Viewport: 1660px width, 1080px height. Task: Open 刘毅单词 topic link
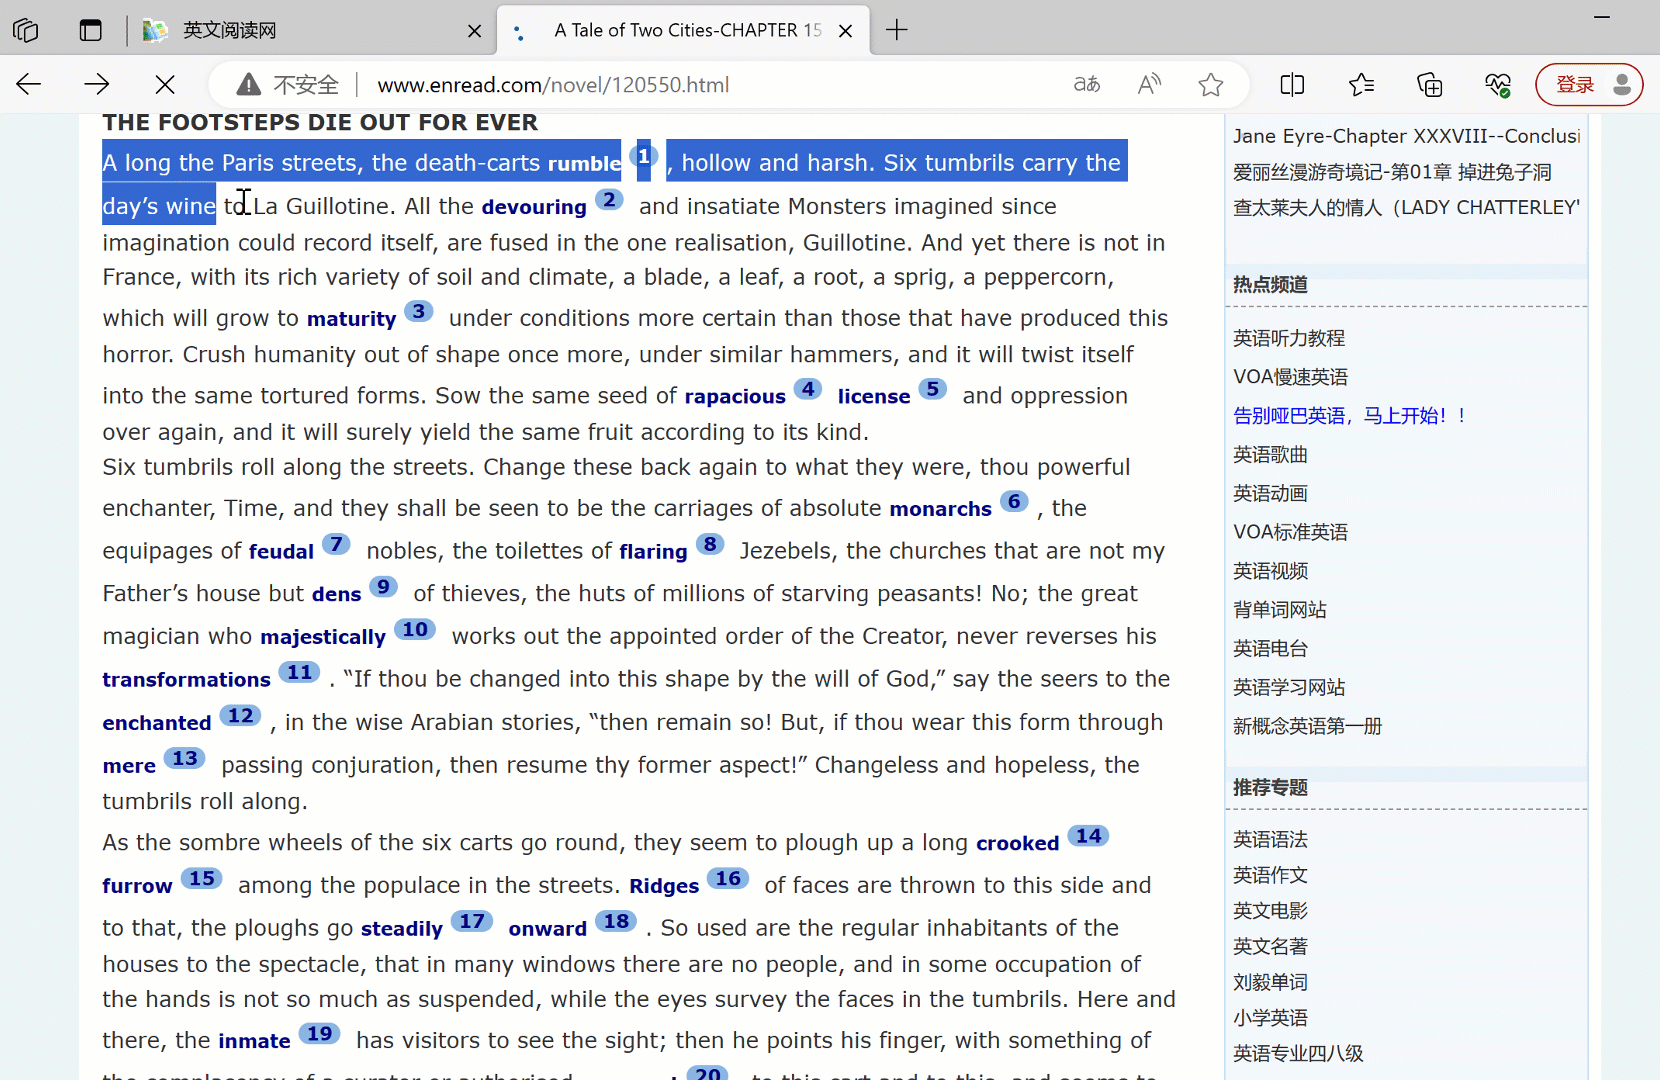[x=1271, y=983]
